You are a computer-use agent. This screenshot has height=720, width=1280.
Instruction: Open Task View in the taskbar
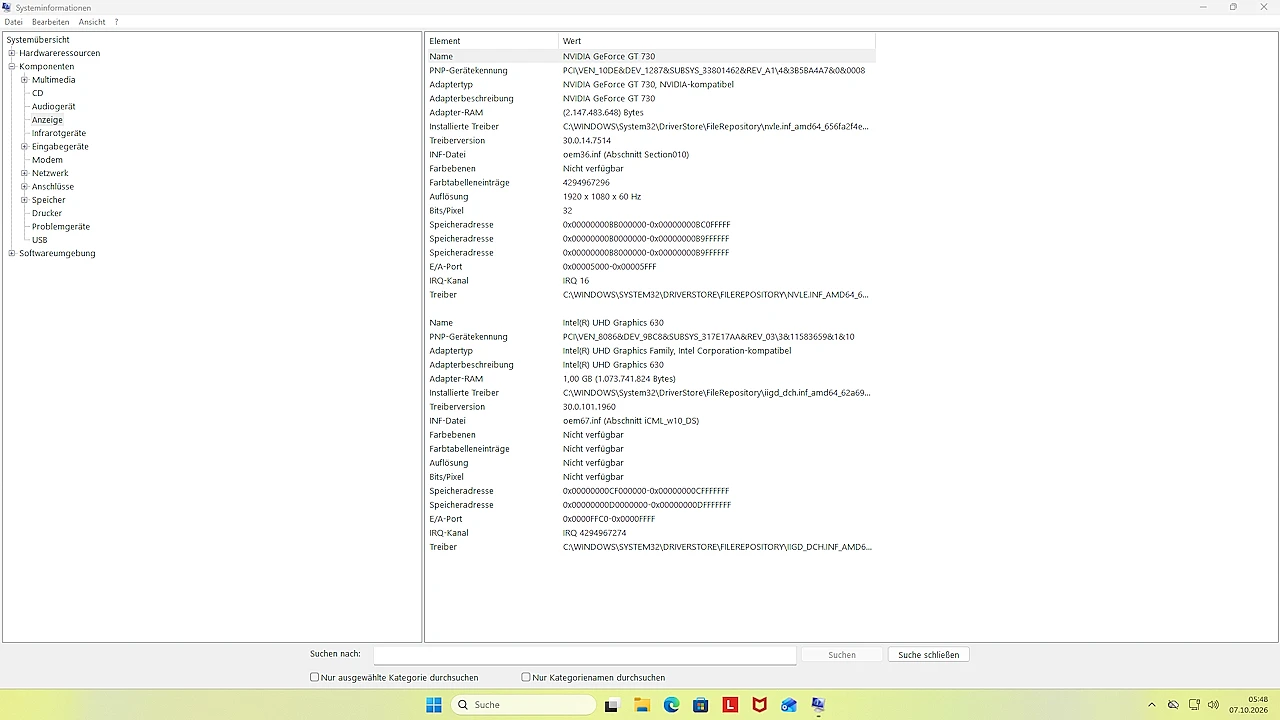pyautogui.click(x=612, y=705)
